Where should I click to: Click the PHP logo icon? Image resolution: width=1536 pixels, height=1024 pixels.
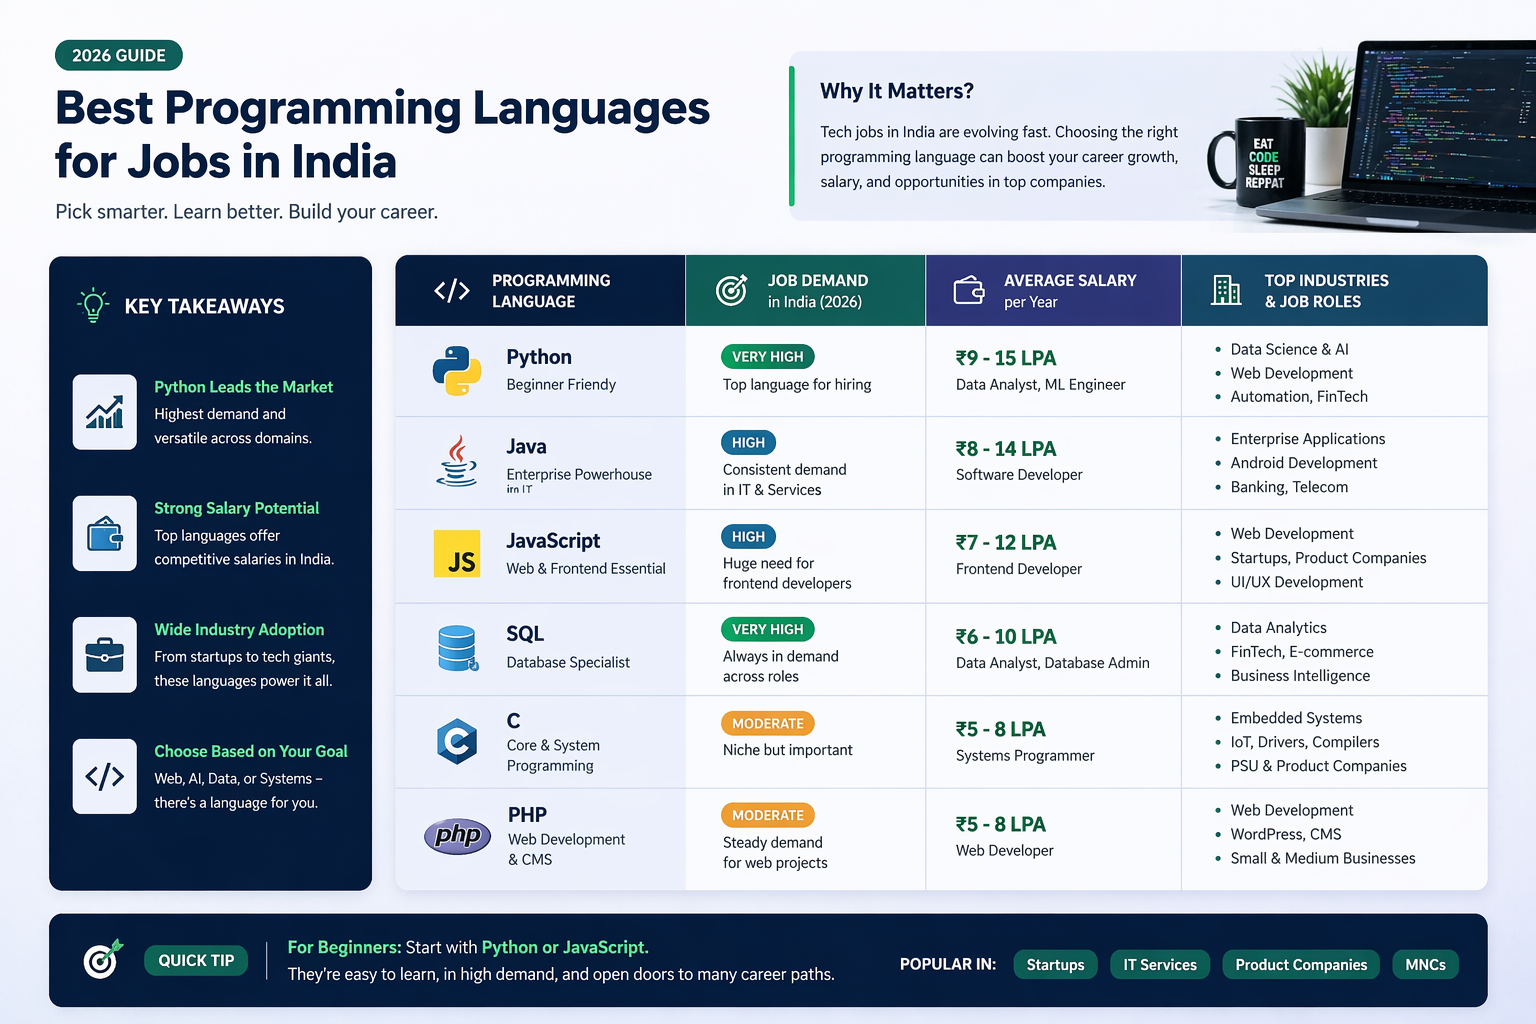click(457, 836)
